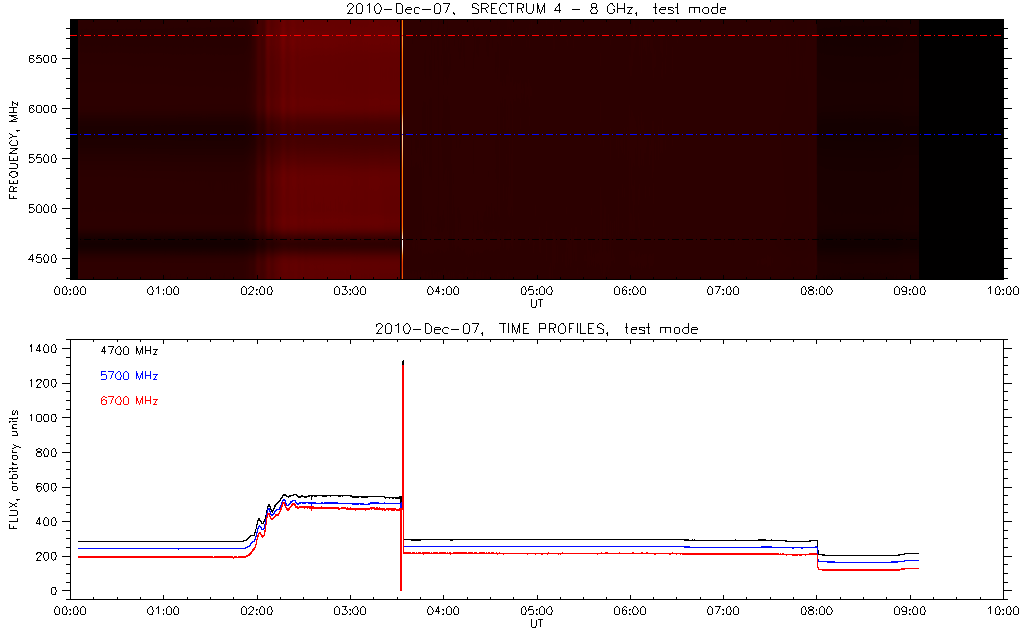Select the 4700 MHz legend label
The height and width of the screenshot is (640, 1024).
[128, 351]
